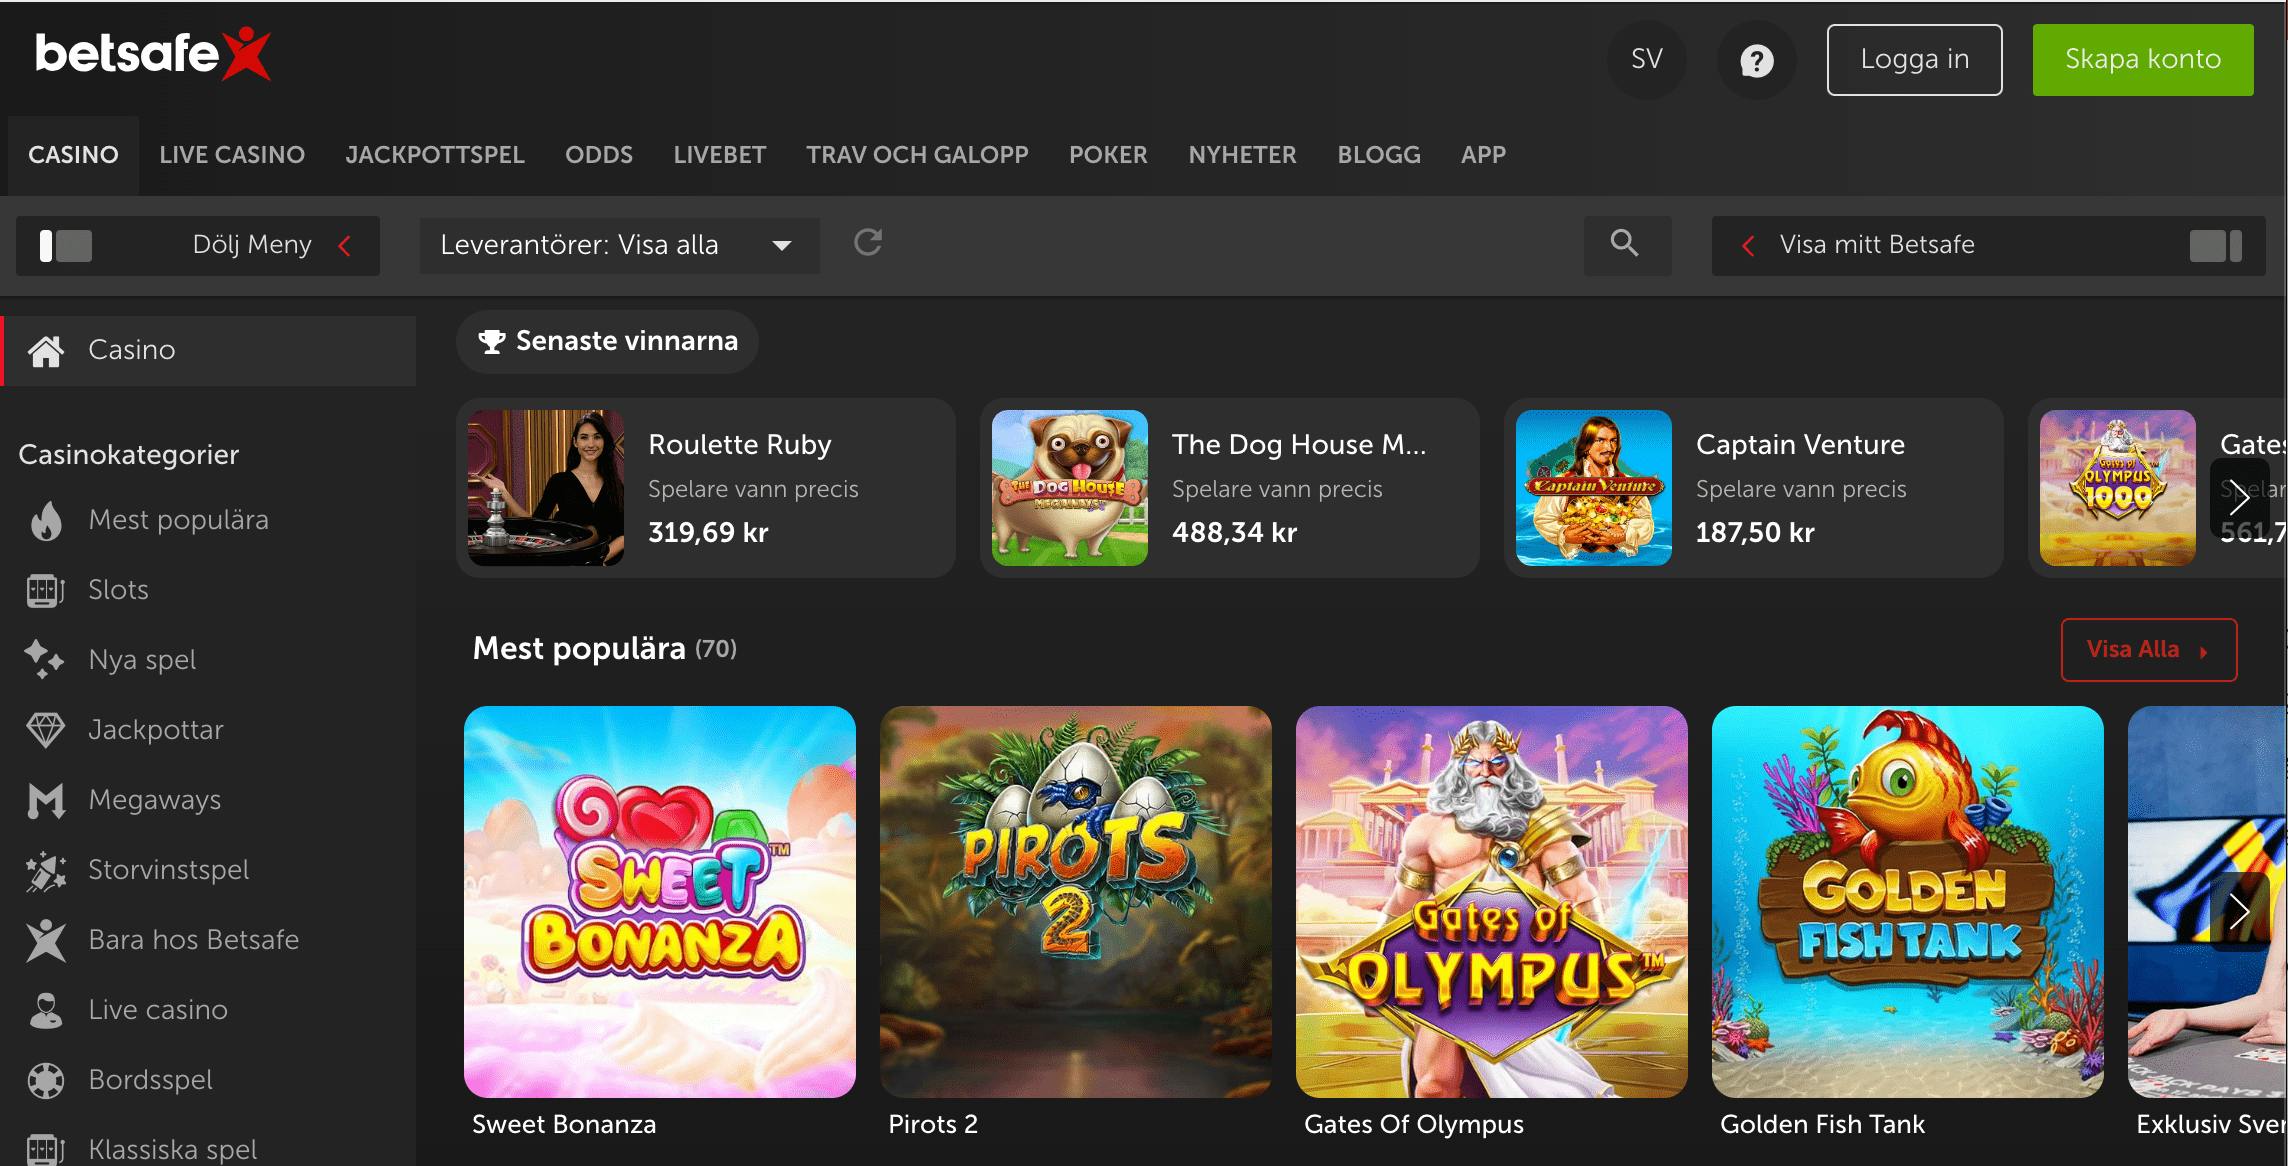
Task: Click the green Skapa konto button
Action: tap(2143, 60)
